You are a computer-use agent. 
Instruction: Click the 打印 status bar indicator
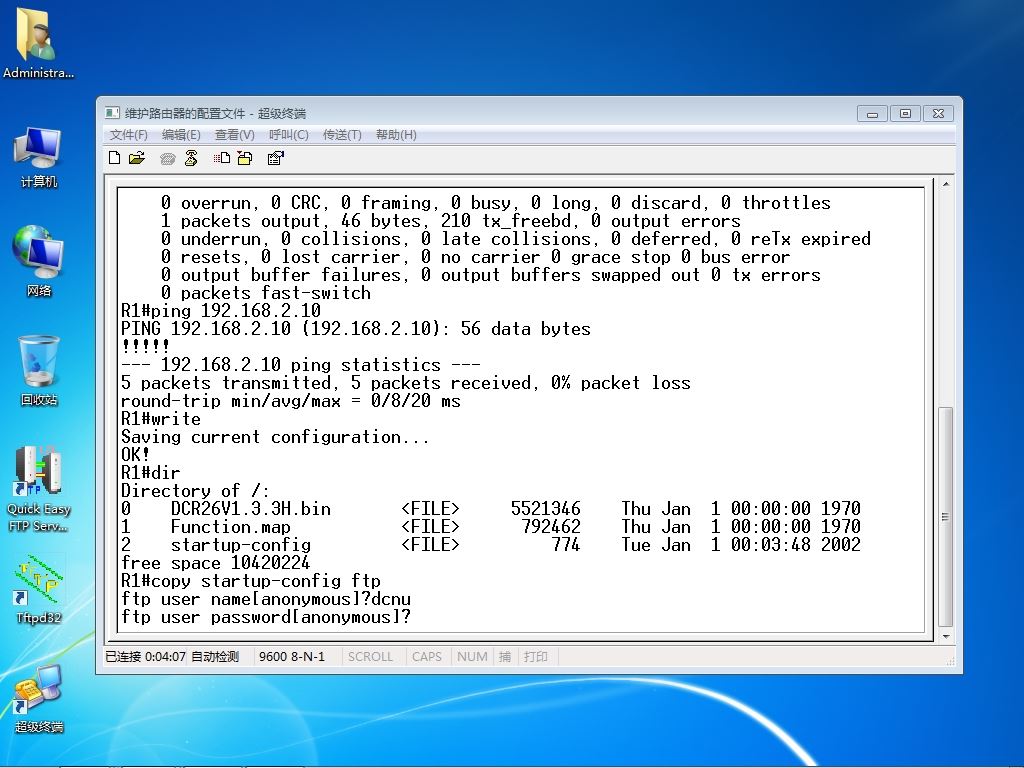point(536,656)
